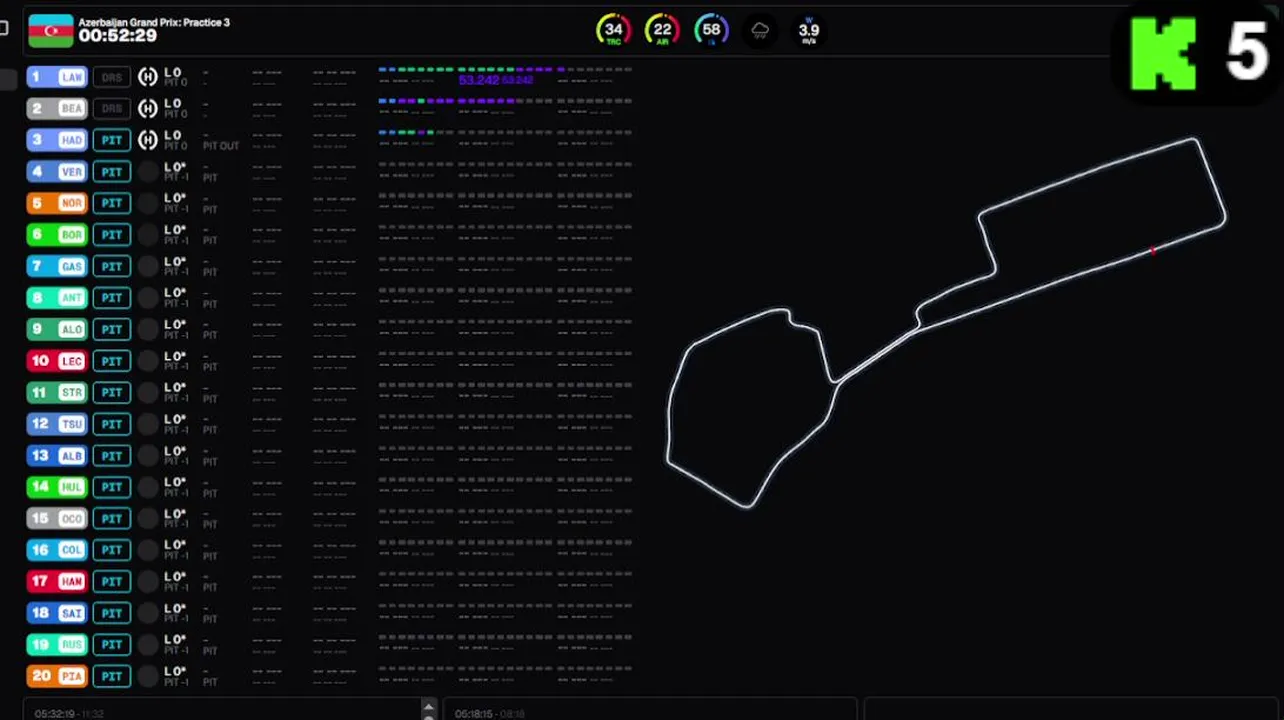1284x720 pixels.
Task: Click the purple 53.242 sector time for LAW
Action: tap(479, 80)
